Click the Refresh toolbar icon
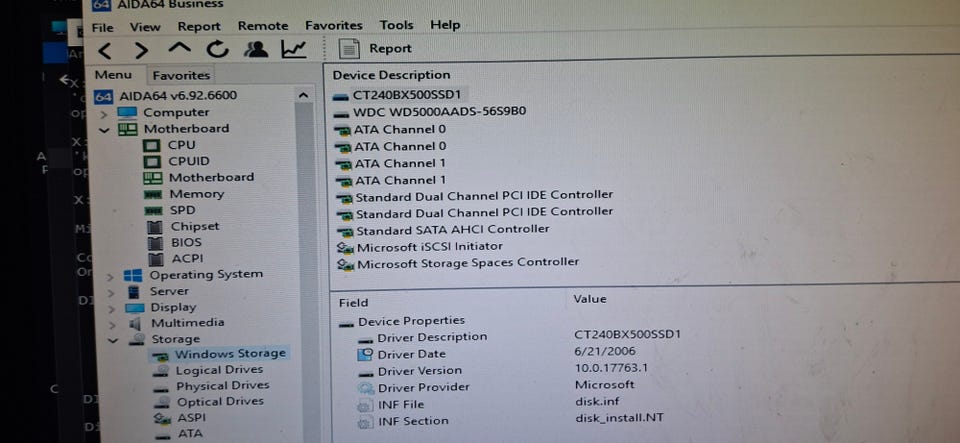This screenshot has width=960, height=443. [x=217, y=49]
